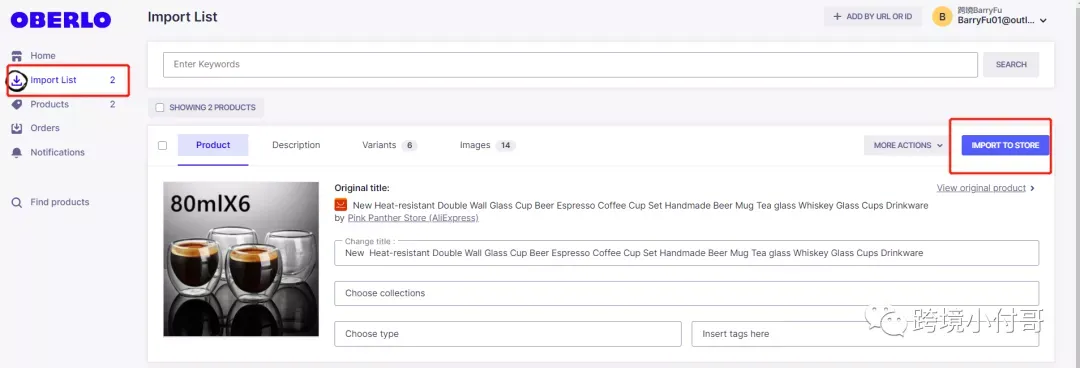Toggle the Showing 2 Products checkbox
Viewport: 1080px width, 368px height.
[x=160, y=108]
